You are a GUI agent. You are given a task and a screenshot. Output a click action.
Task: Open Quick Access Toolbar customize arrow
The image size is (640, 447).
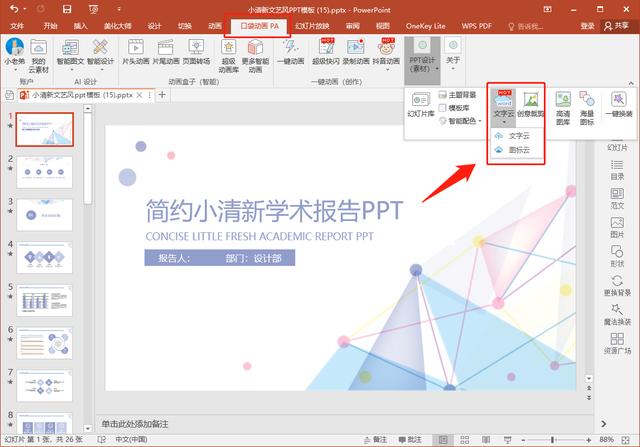(x=119, y=9)
